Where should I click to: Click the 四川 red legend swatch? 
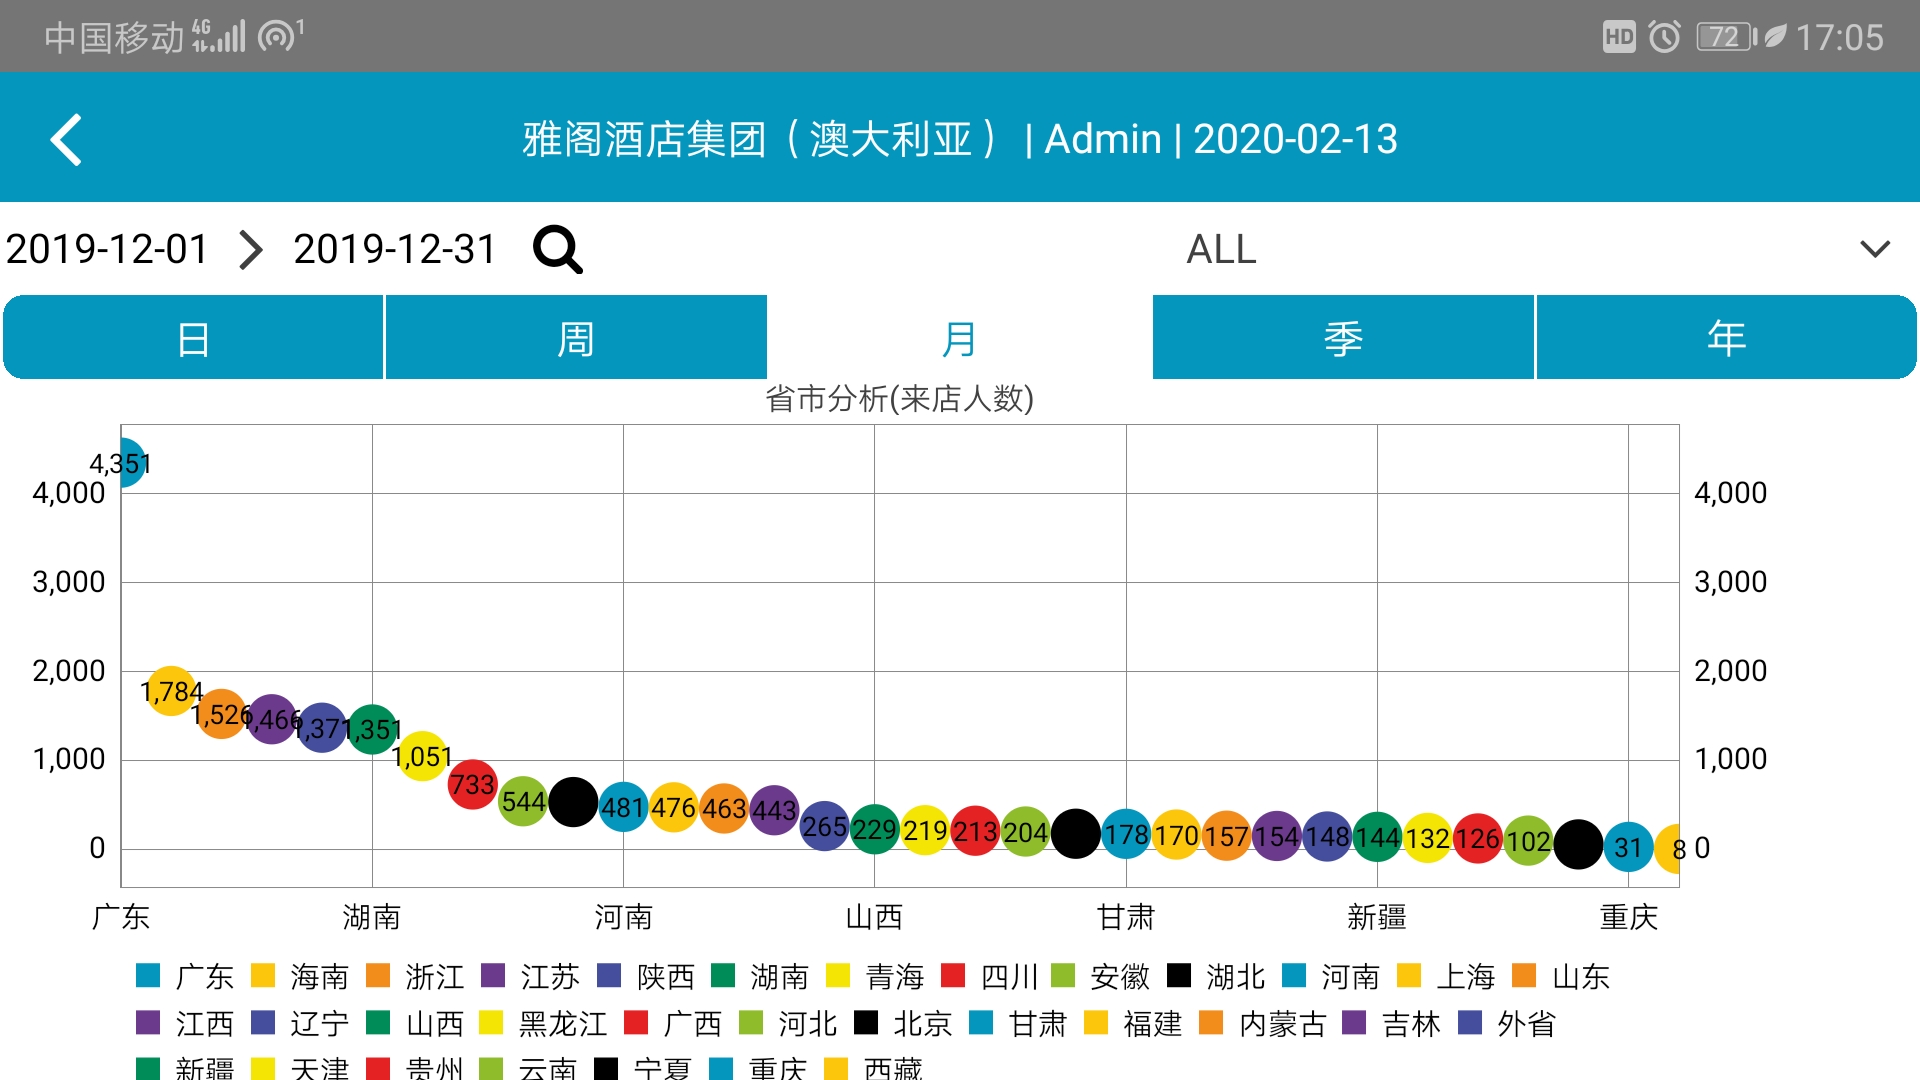pyautogui.click(x=953, y=975)
